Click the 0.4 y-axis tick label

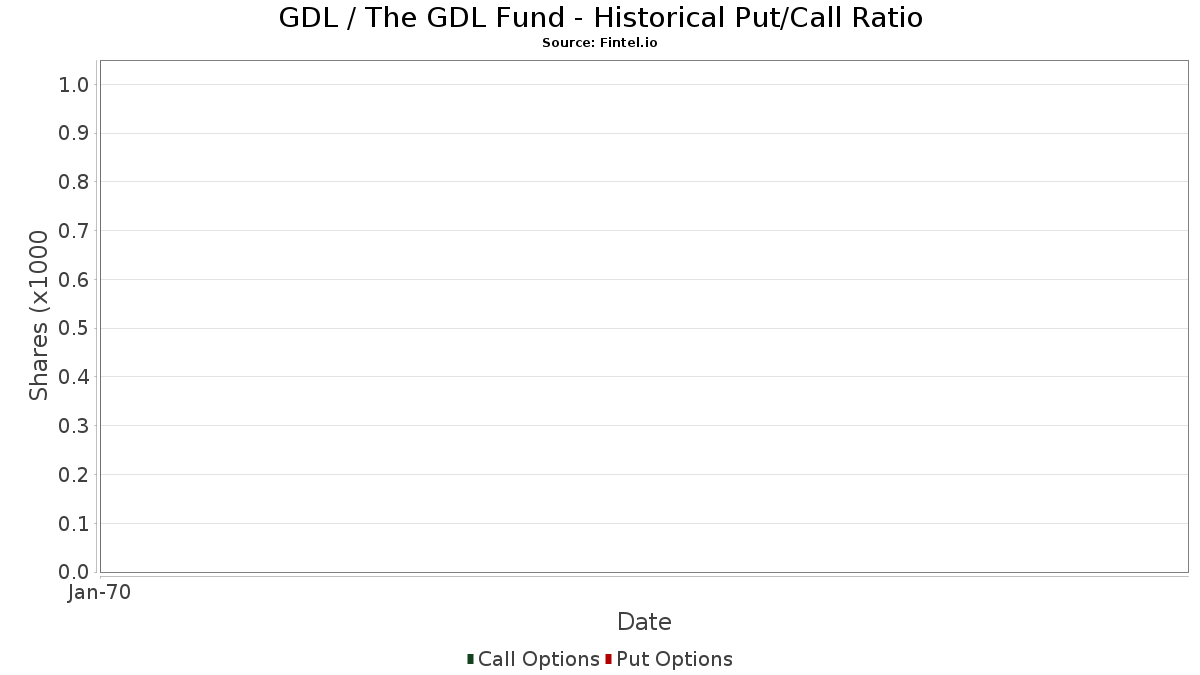74,377
